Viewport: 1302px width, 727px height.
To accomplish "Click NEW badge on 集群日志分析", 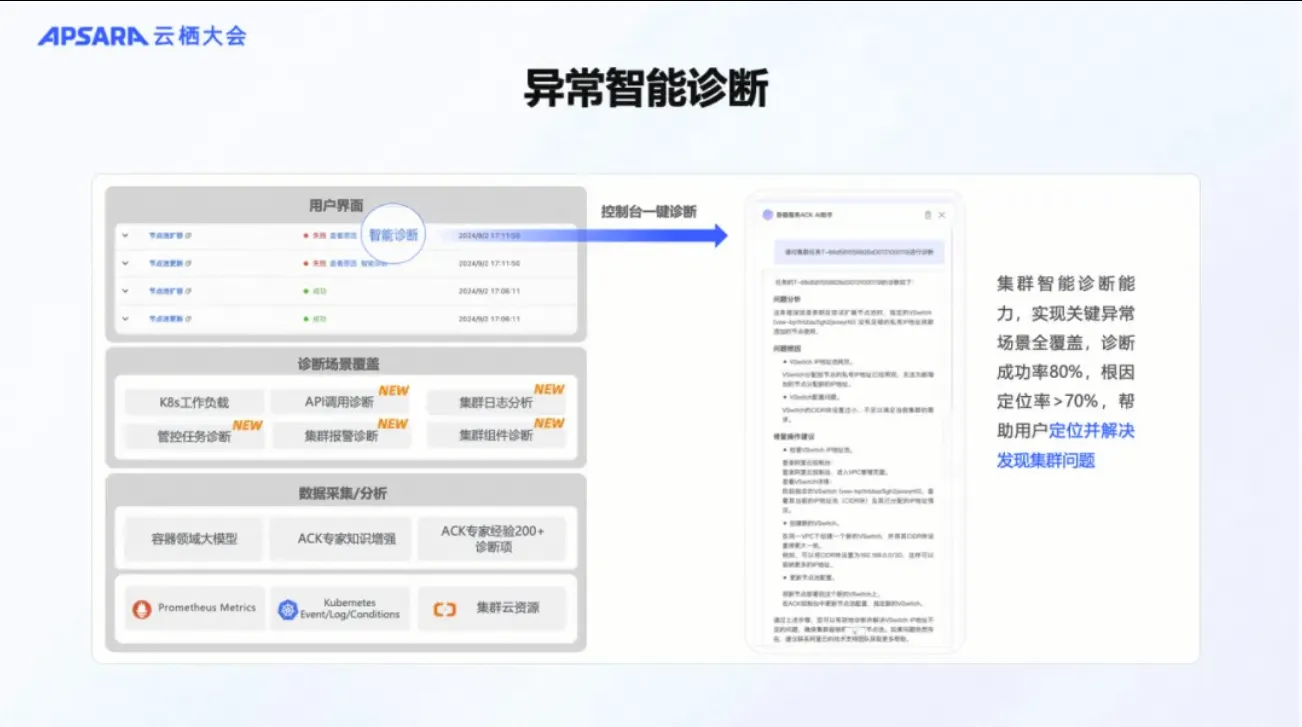I will tap(549, 389).
